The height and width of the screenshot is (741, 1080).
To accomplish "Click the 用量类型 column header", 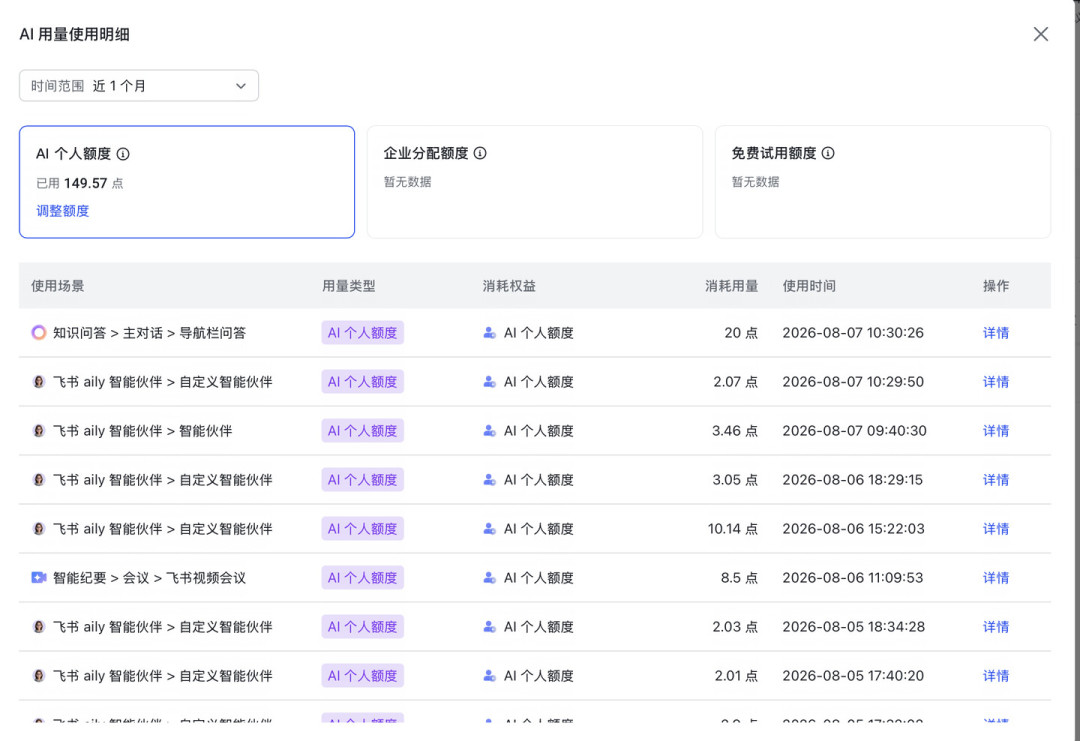I will (349, 286).
